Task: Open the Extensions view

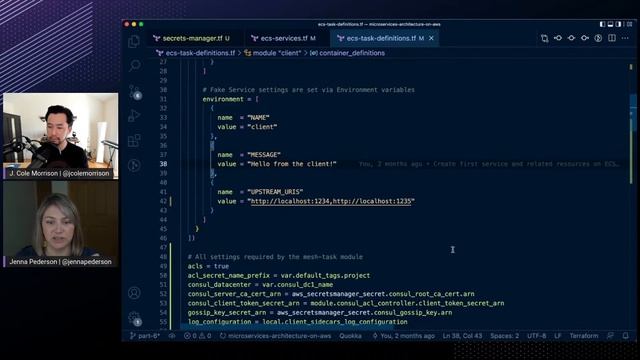Action: pyautogui.click(x=134, y=140)
